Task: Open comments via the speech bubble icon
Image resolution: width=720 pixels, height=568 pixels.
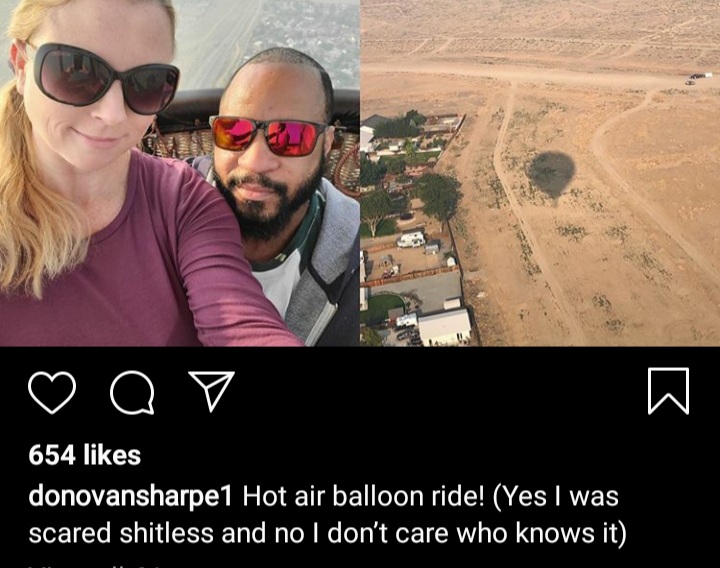Action: 132,393
